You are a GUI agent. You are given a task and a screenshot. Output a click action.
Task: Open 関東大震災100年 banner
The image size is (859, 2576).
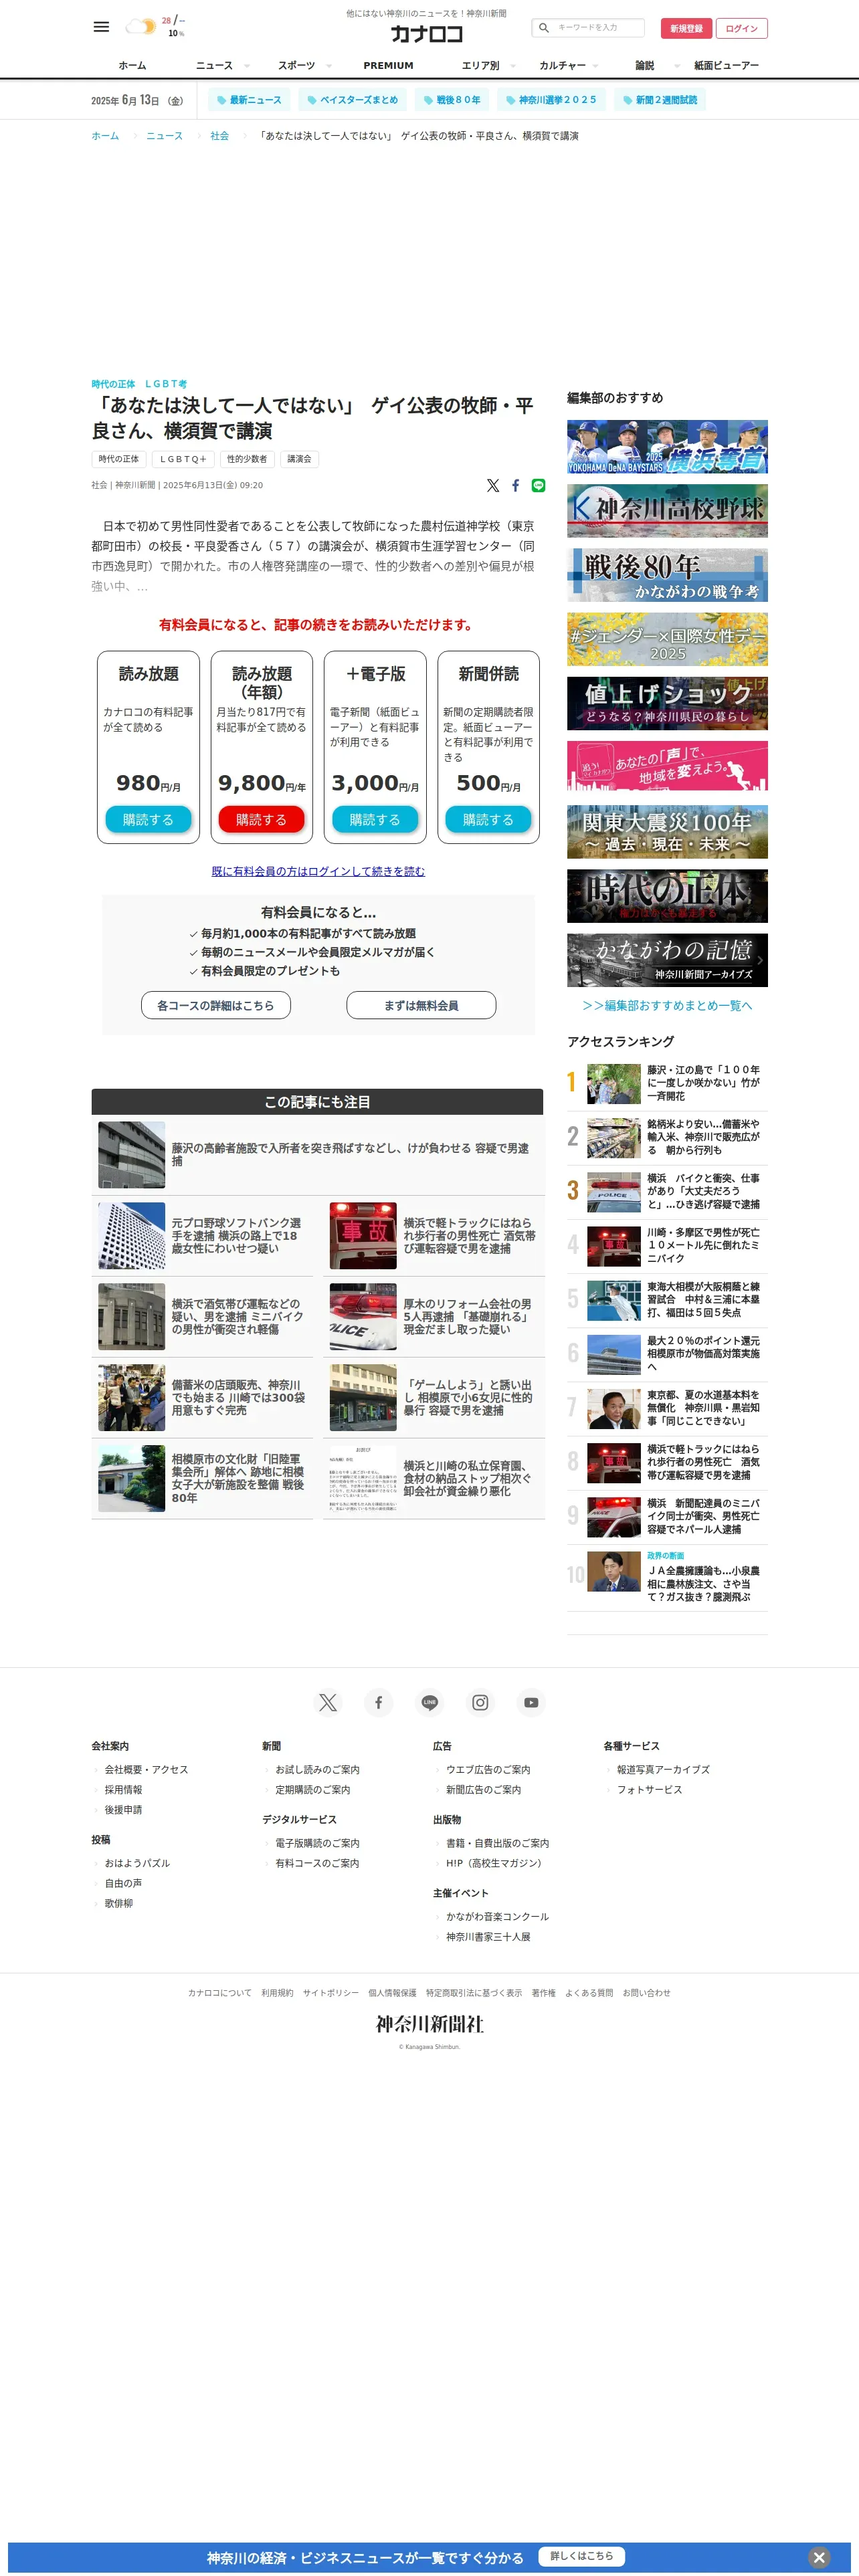[x=667, y=831]
